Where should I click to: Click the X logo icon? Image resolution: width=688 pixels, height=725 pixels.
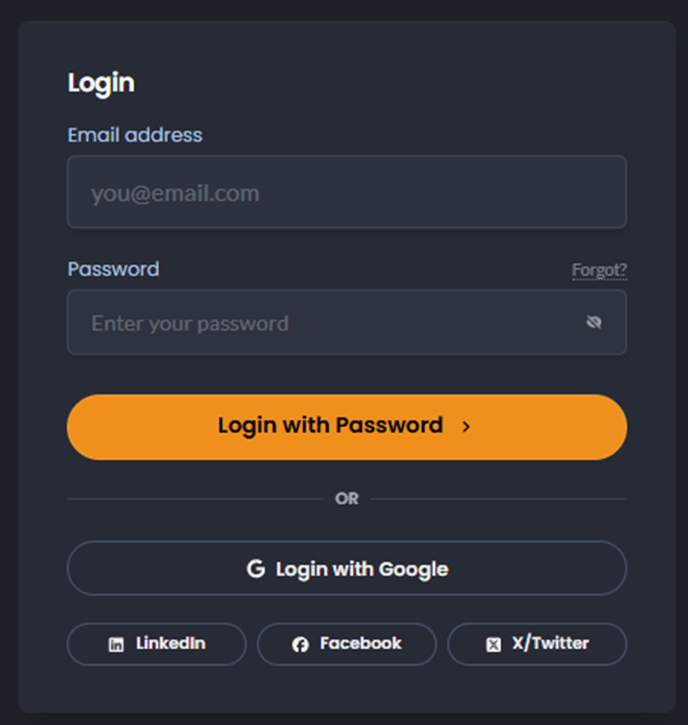(x=493, y=644)
